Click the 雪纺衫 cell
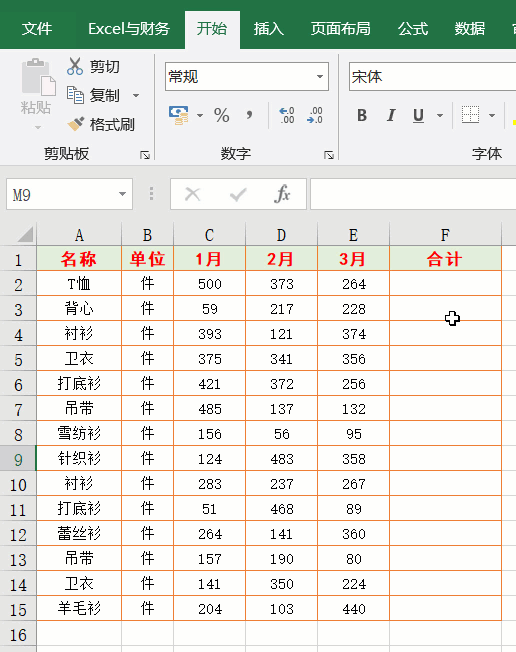516x652 pixels. tap(79, 433)
